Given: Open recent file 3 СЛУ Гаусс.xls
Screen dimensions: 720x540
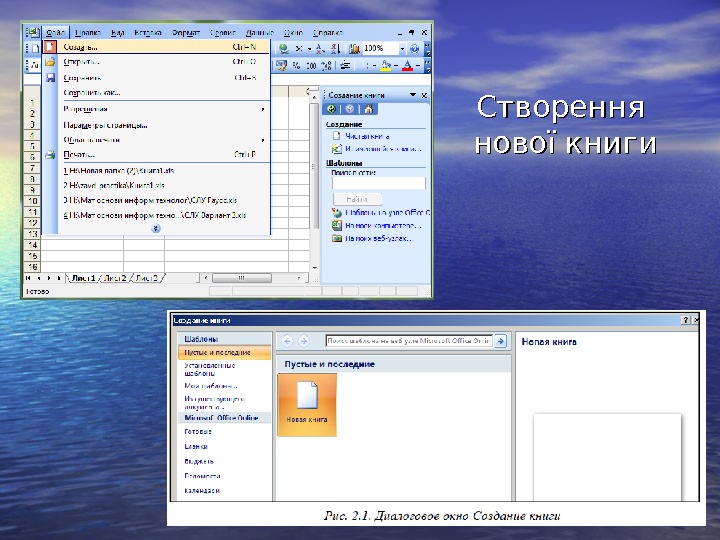Looking at the screenshot, I should 156,200.
